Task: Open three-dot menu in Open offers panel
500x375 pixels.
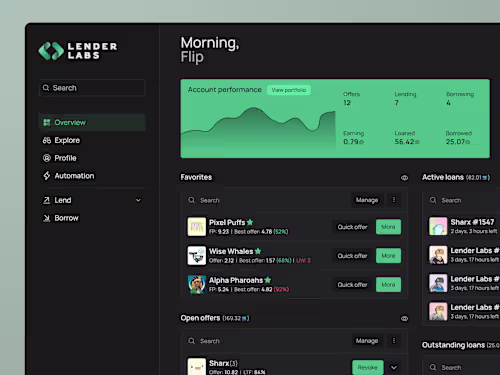Action: [x=394, y=341]
